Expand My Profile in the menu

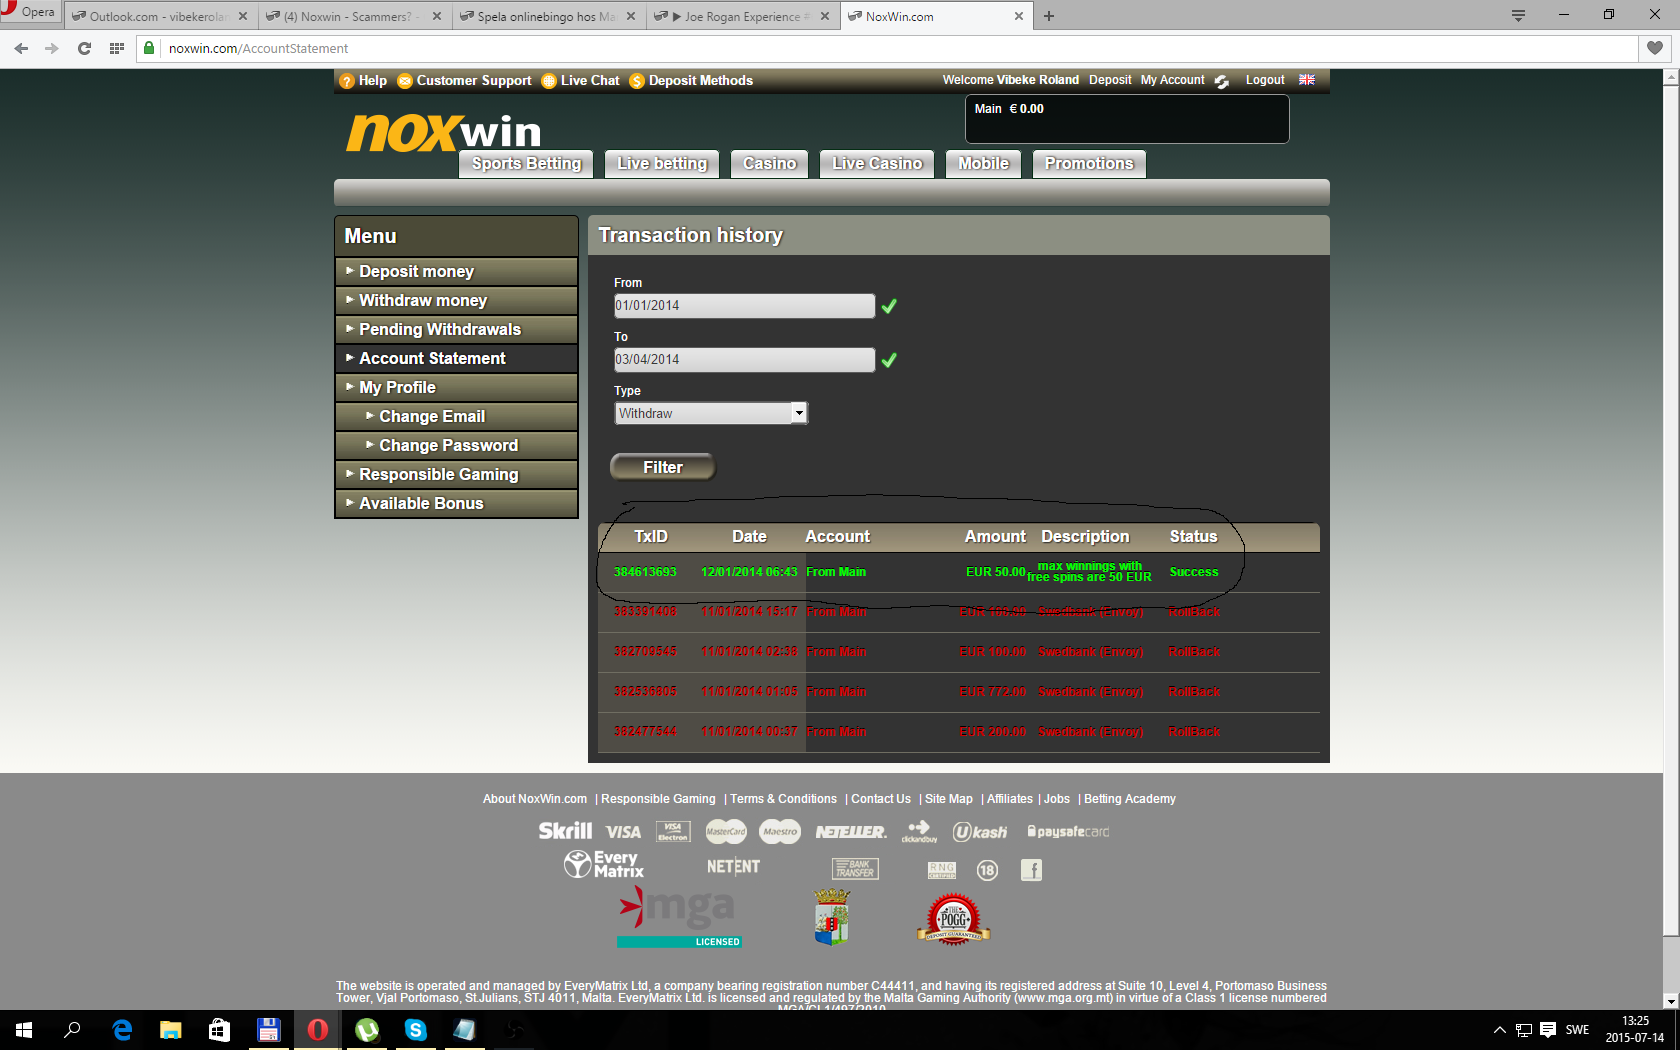click(456, 387)
